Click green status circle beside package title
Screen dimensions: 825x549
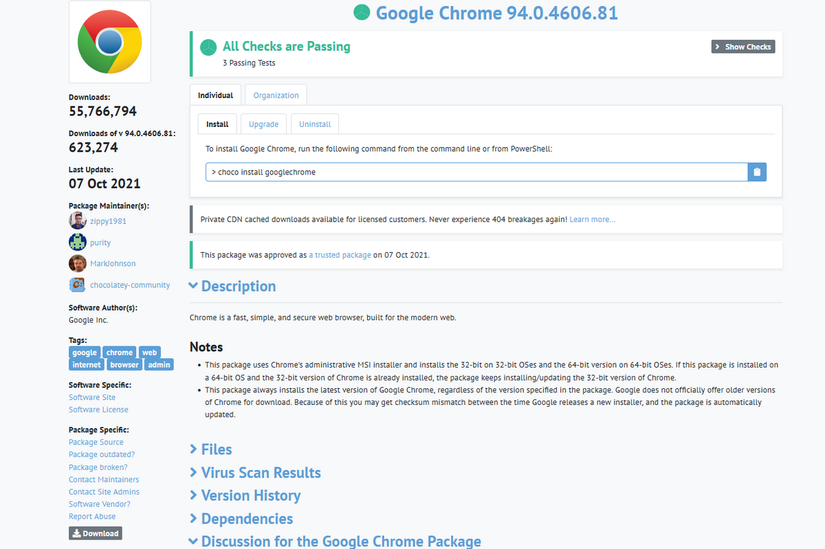click(x=361, y=12)
